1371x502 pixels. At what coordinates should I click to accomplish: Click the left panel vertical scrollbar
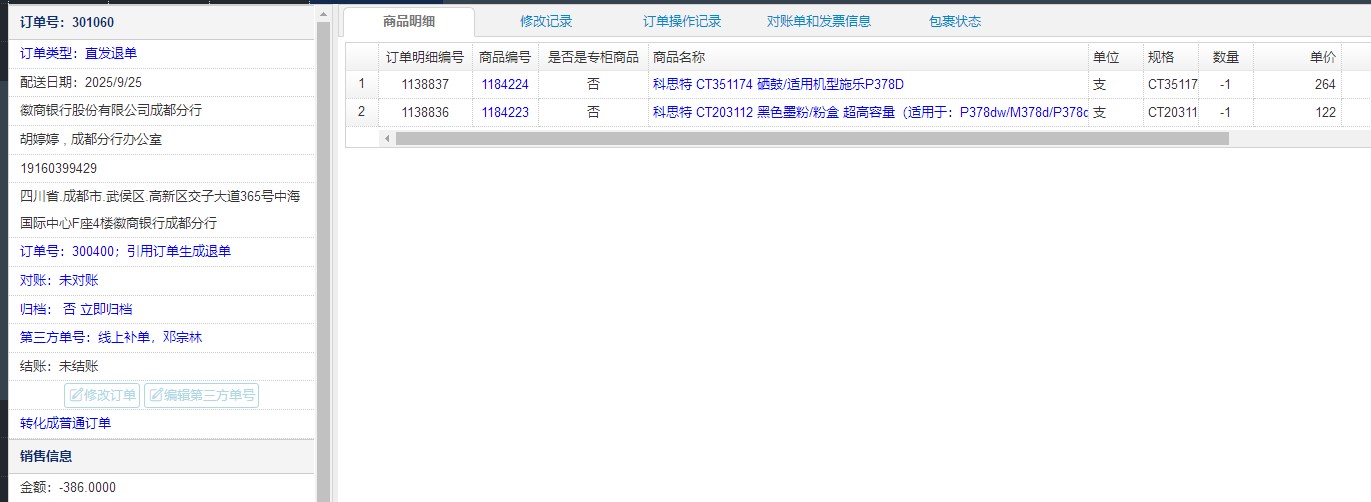pos(323,250)
